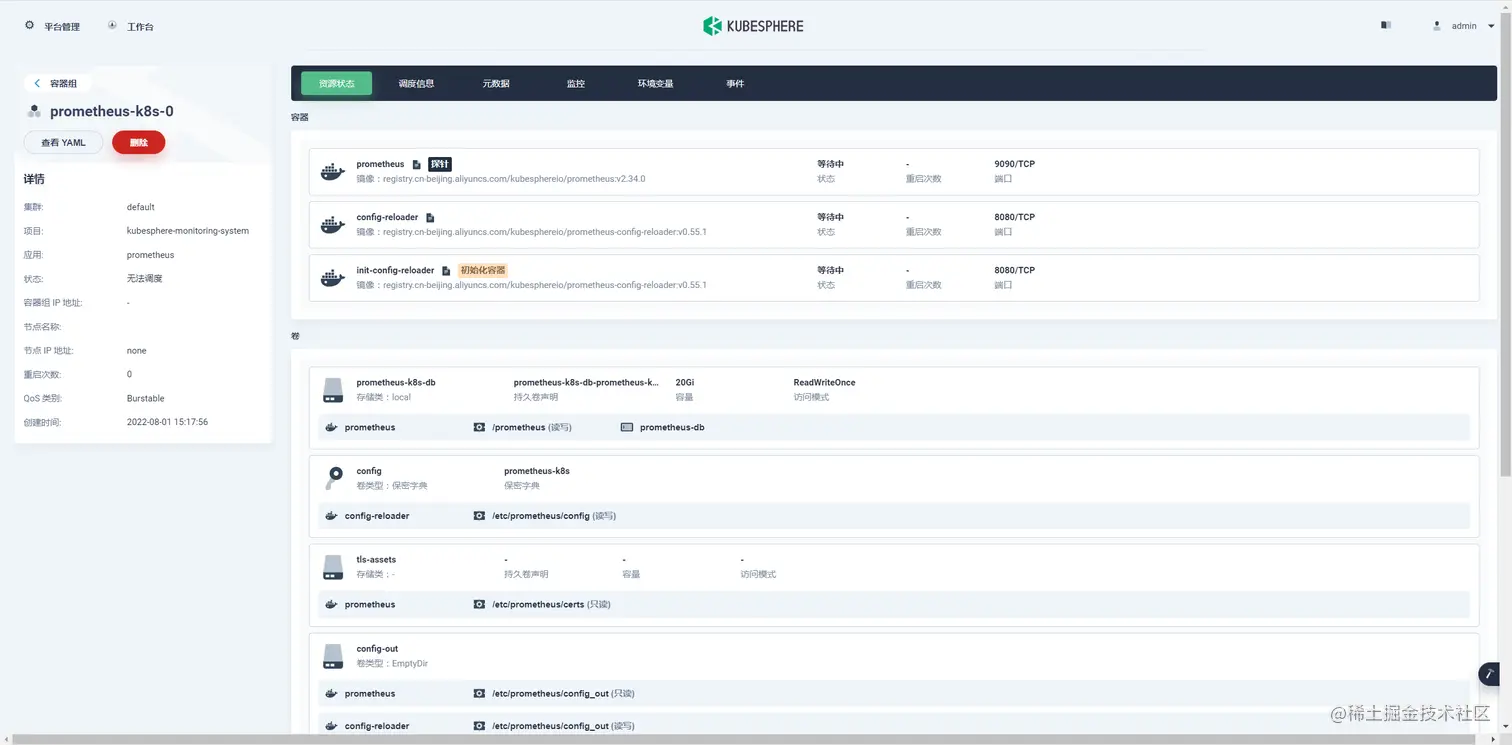The image size is (1512, 745).
Task: Click mount icon beside /etc/prometheus/config
Action: 479,516
